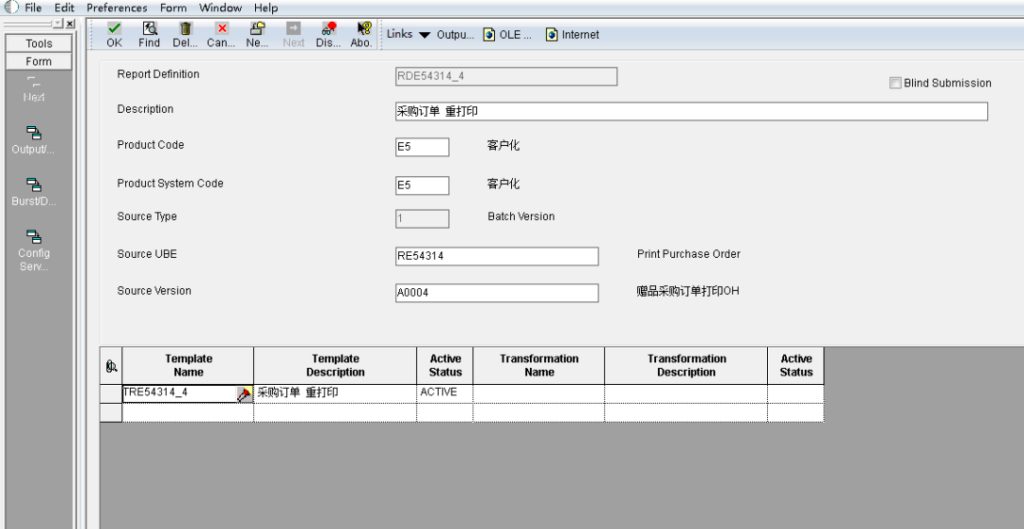Image resolution: width=1024 pixels, height=529 pixels.
Task: Click the Find toolbar icon
Action: coord(150,29)
